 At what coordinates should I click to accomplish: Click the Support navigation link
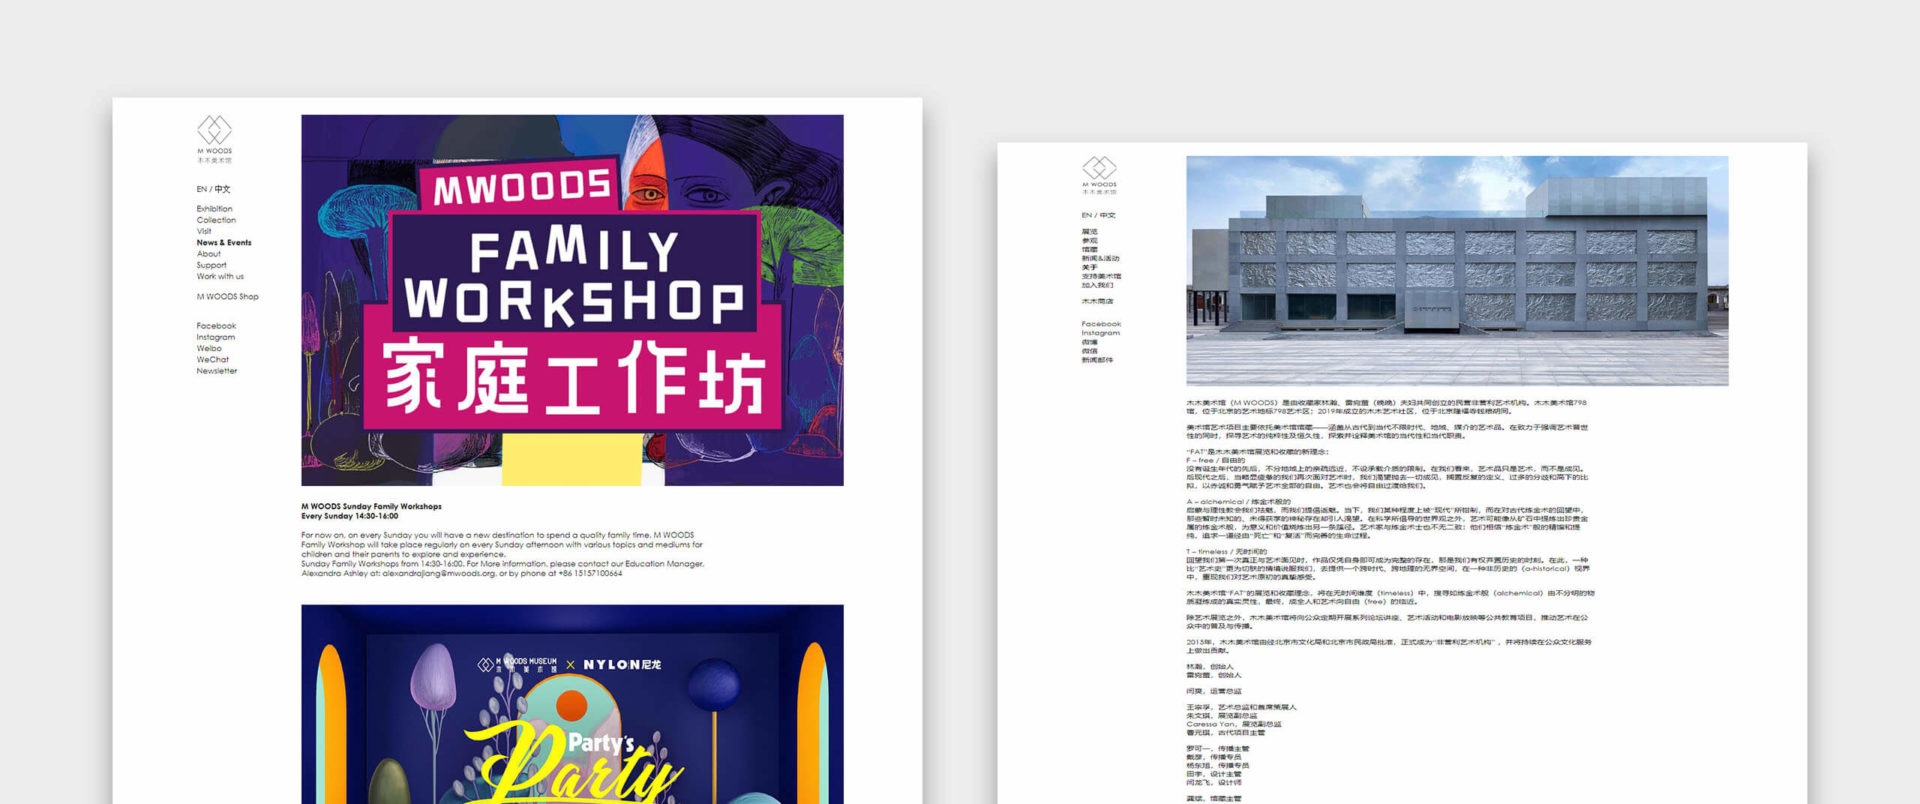[211, 265]
